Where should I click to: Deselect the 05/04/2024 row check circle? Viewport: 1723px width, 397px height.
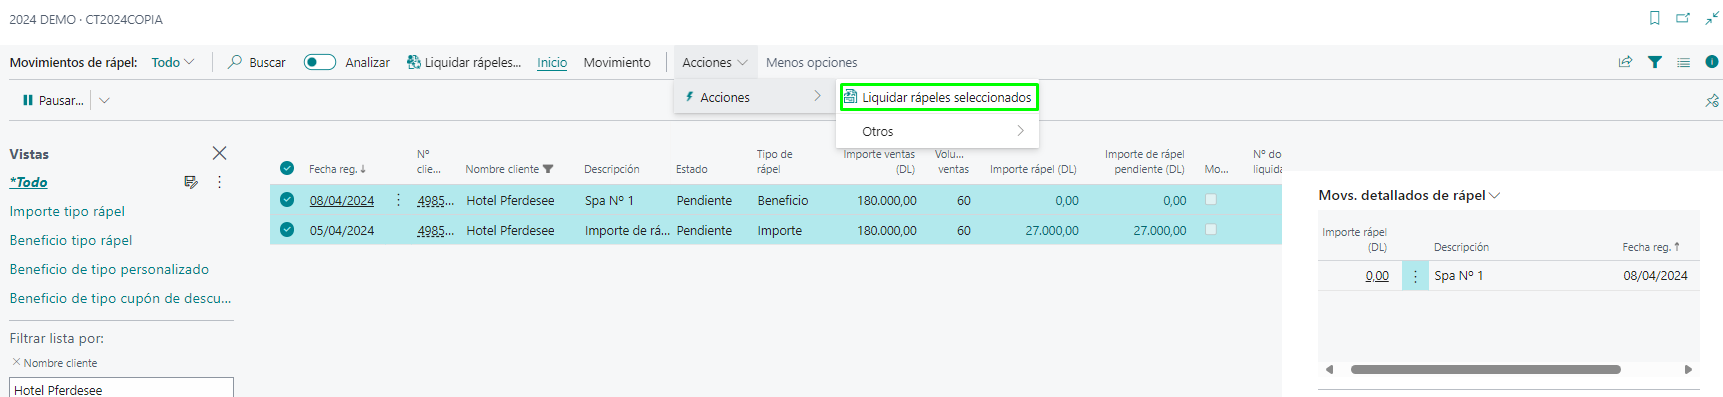pyautogui.click(x=287, y=230)
